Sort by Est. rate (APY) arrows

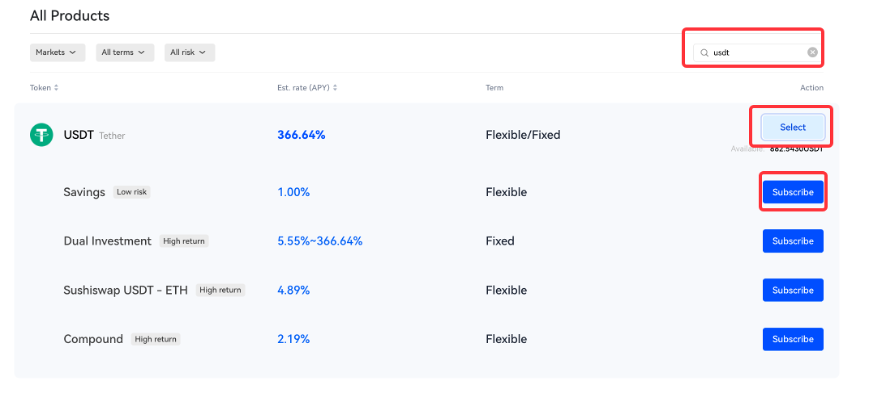tap(337, 88)
